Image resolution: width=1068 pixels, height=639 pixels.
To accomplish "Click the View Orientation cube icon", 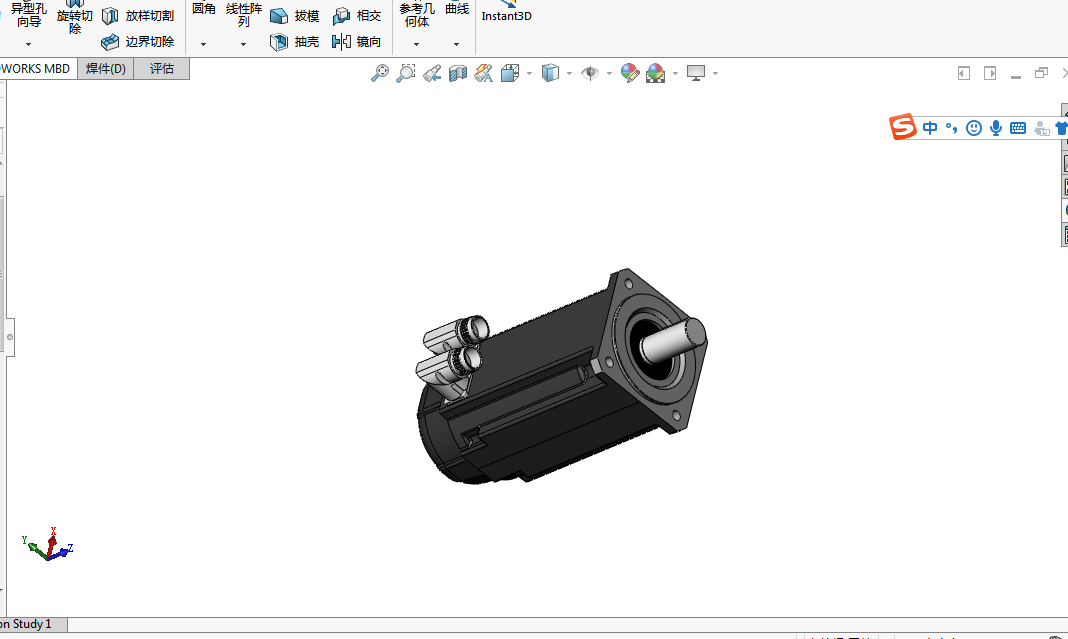I will (x=509, y=73).
